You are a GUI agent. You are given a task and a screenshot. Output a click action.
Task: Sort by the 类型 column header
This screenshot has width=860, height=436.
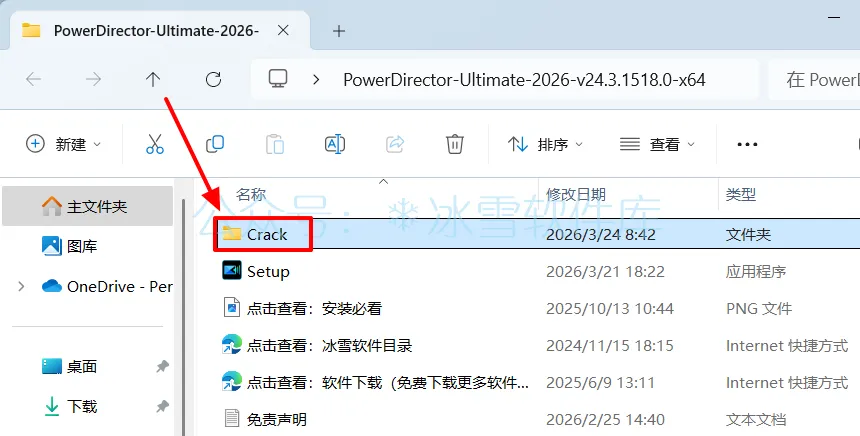pos(740,194)
